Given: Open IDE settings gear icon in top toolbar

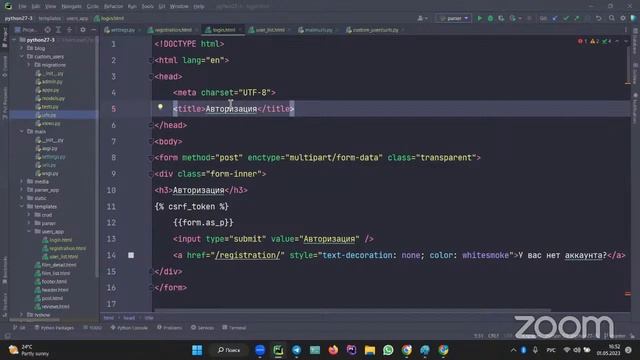Looking at the screenshot, I should point(622,18).
